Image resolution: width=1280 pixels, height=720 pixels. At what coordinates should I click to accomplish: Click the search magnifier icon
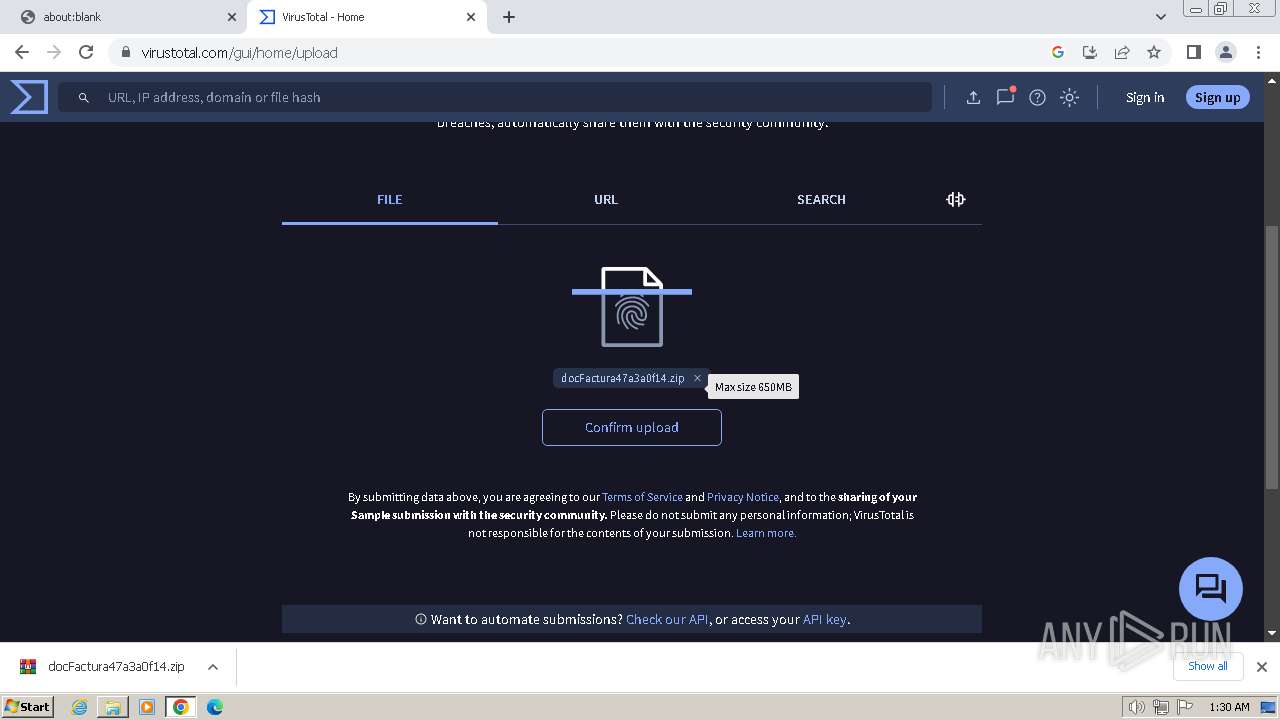click(84, 97)
